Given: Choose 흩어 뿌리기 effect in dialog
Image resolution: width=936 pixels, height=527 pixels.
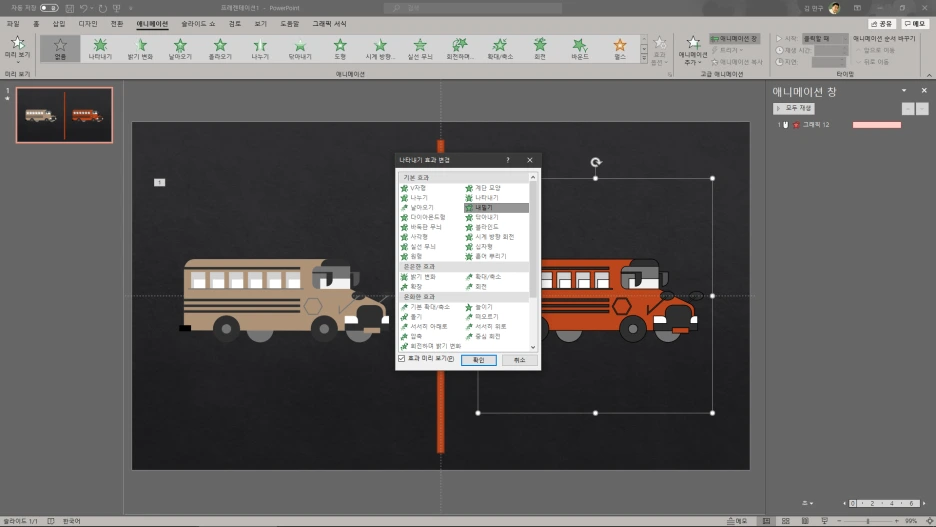Looking at the screenshot, I should point(486,256).
